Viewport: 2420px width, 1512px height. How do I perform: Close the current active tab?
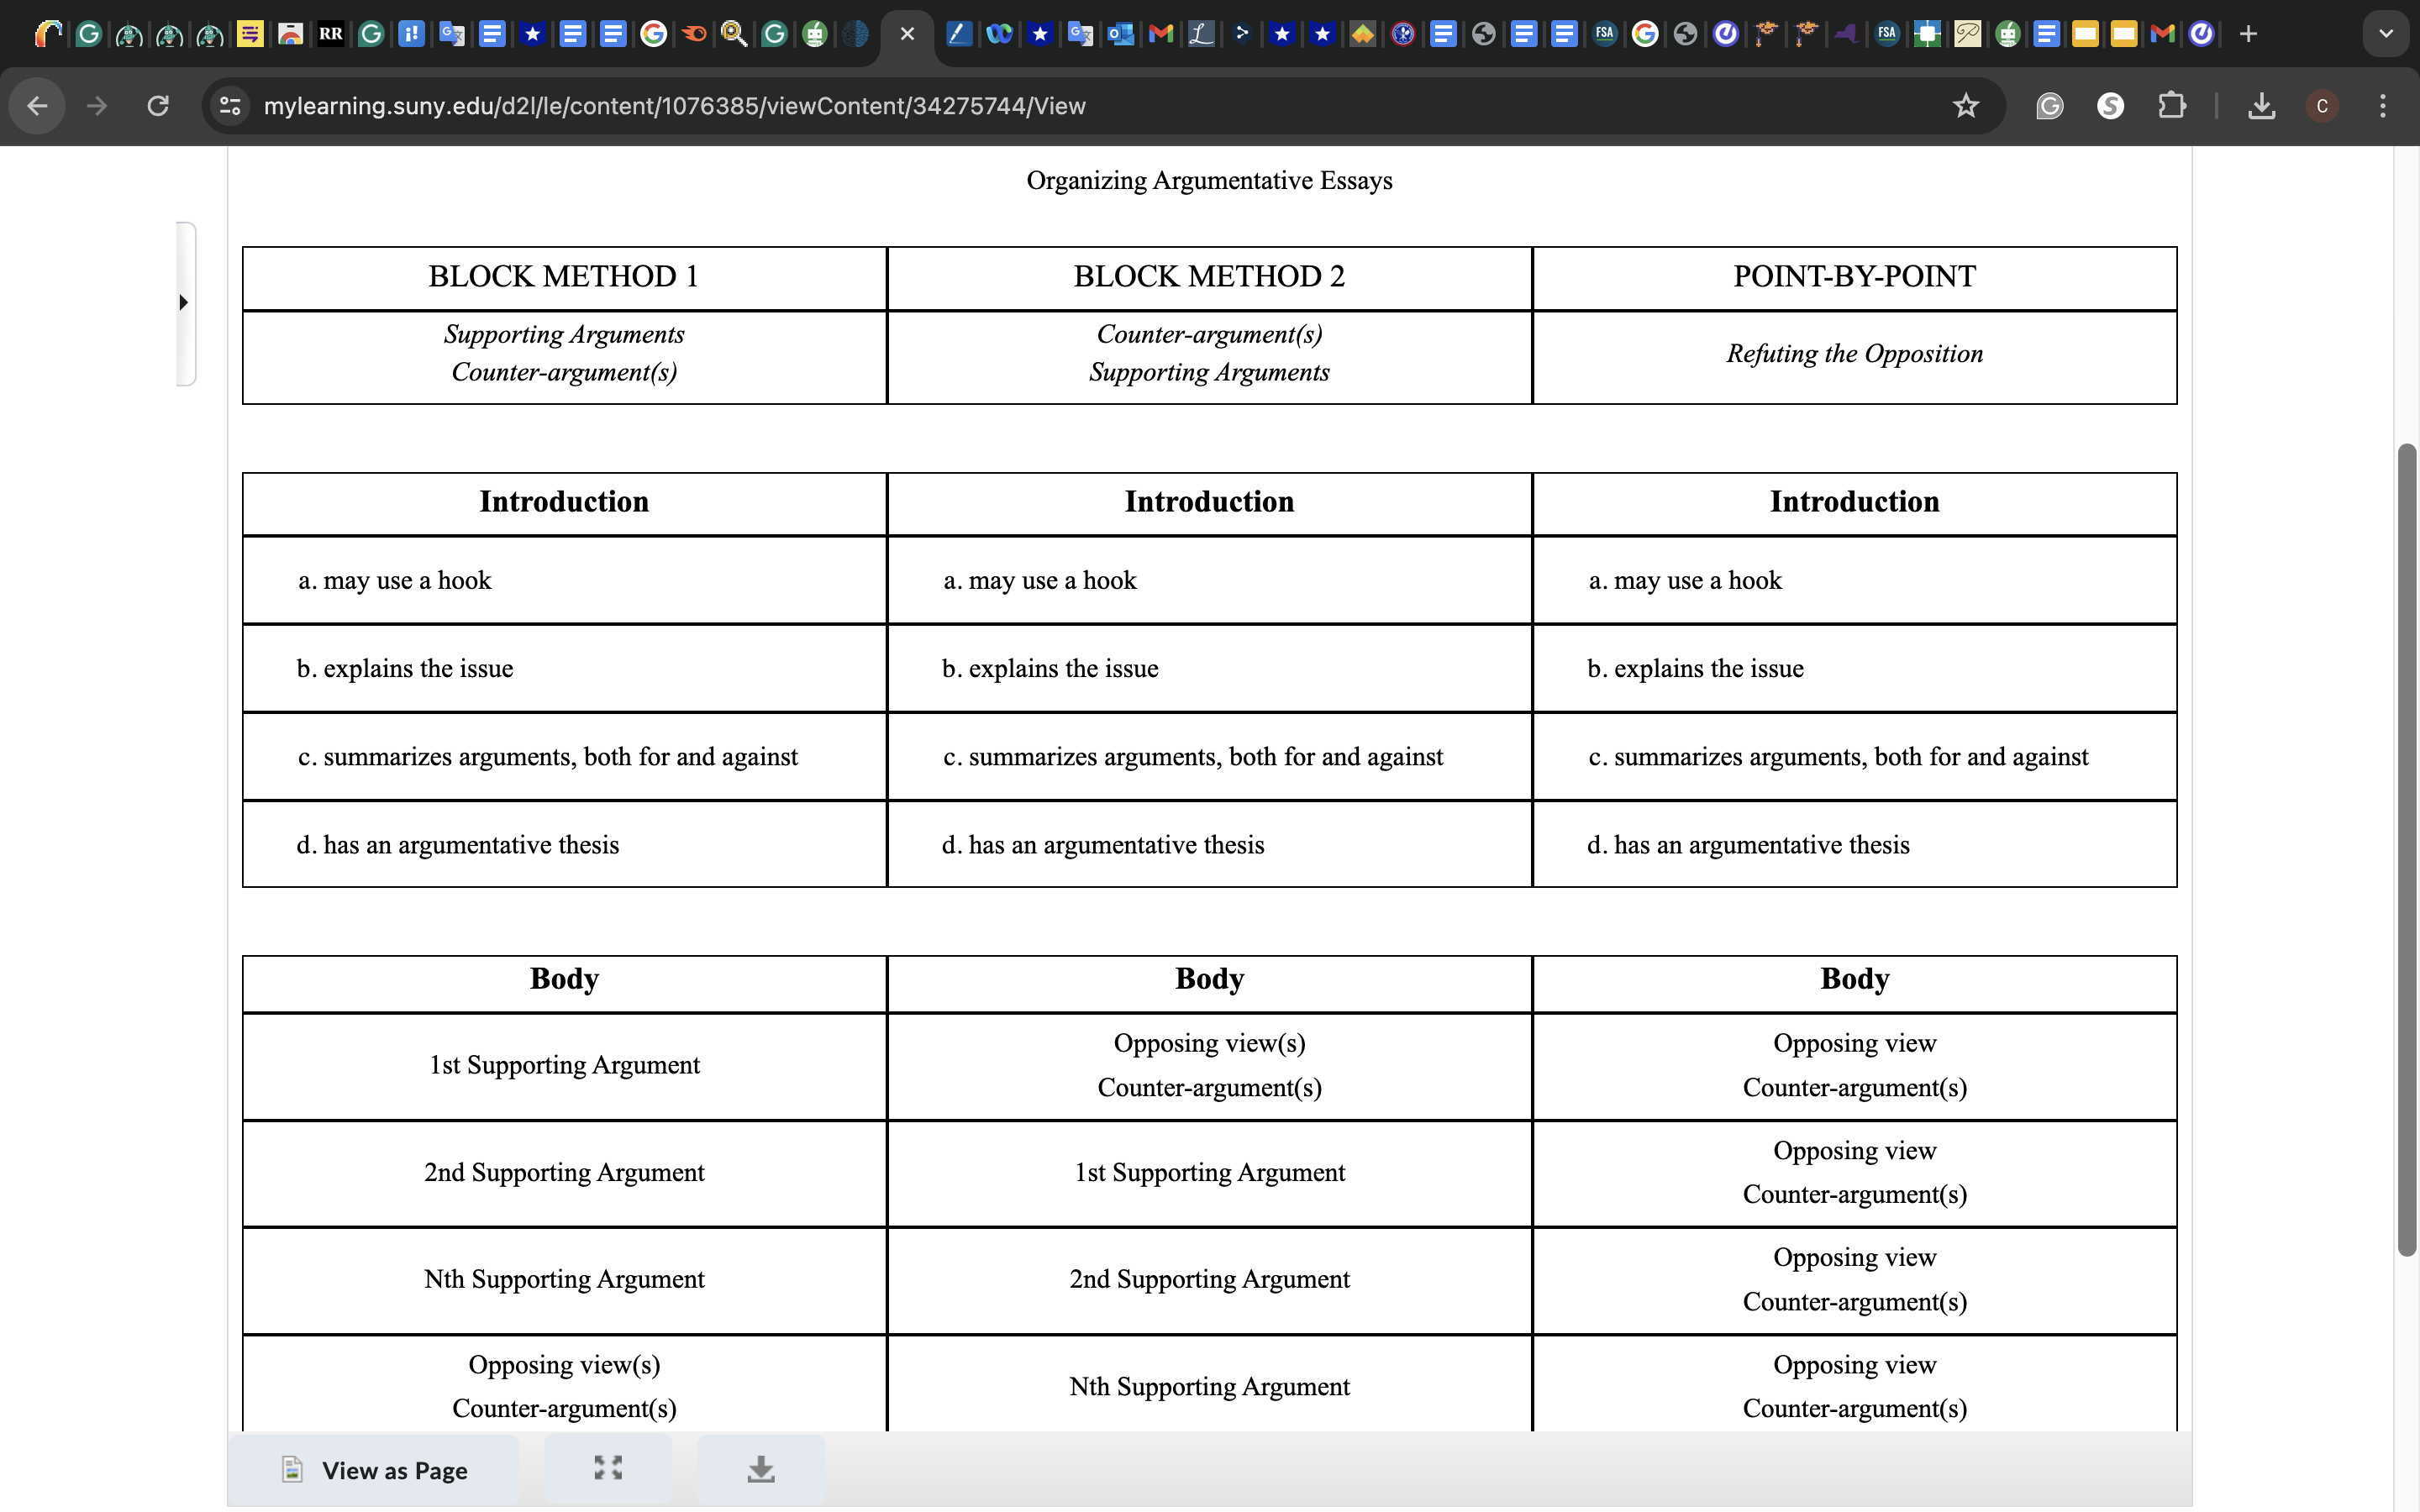point(907,34)
